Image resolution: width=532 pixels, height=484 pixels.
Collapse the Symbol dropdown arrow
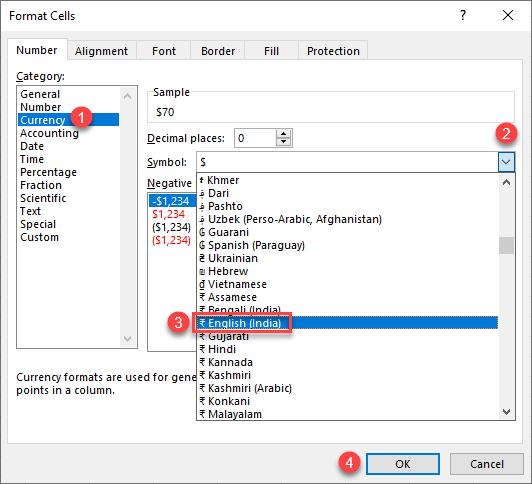[x=506, y=162]
